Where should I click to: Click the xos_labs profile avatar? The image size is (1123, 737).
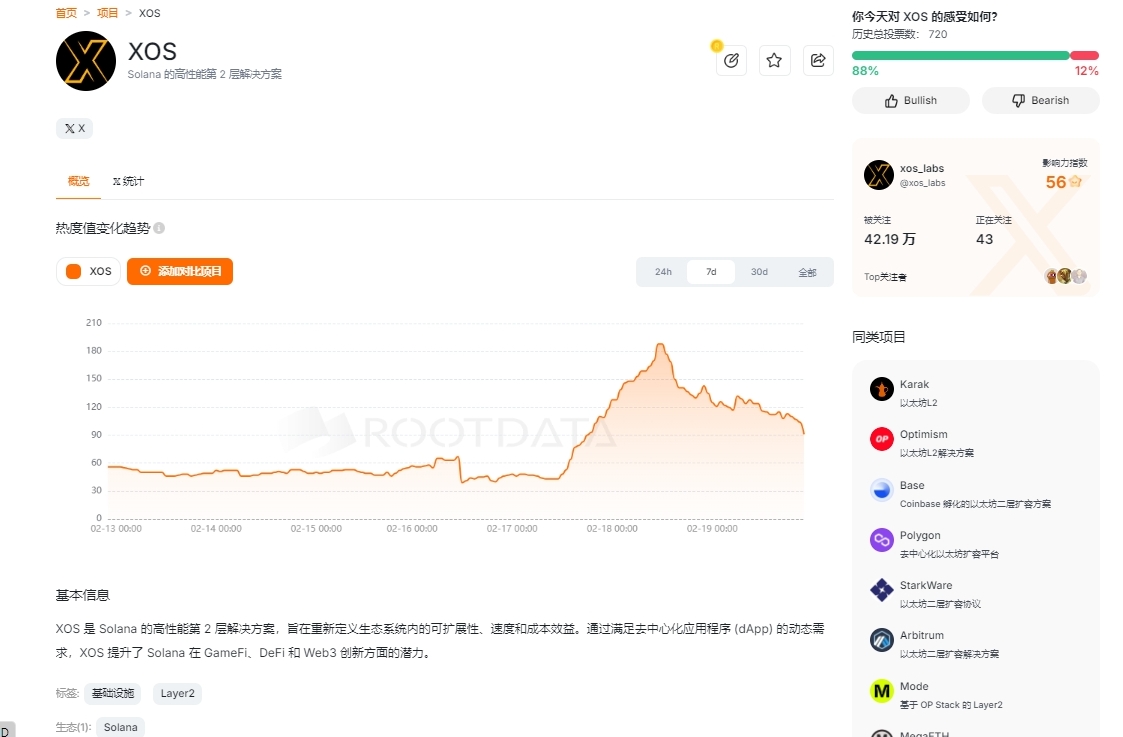point(878,175)
